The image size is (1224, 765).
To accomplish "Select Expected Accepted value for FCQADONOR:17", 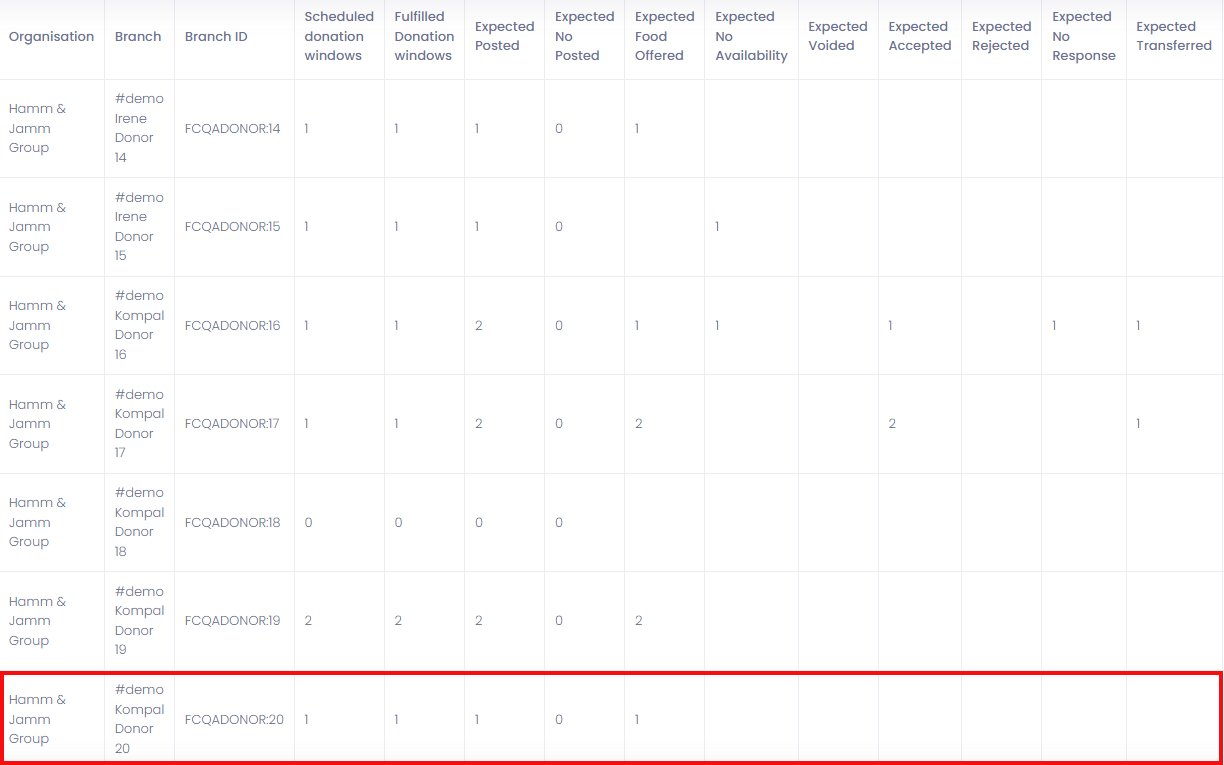I will coord(892,424).
